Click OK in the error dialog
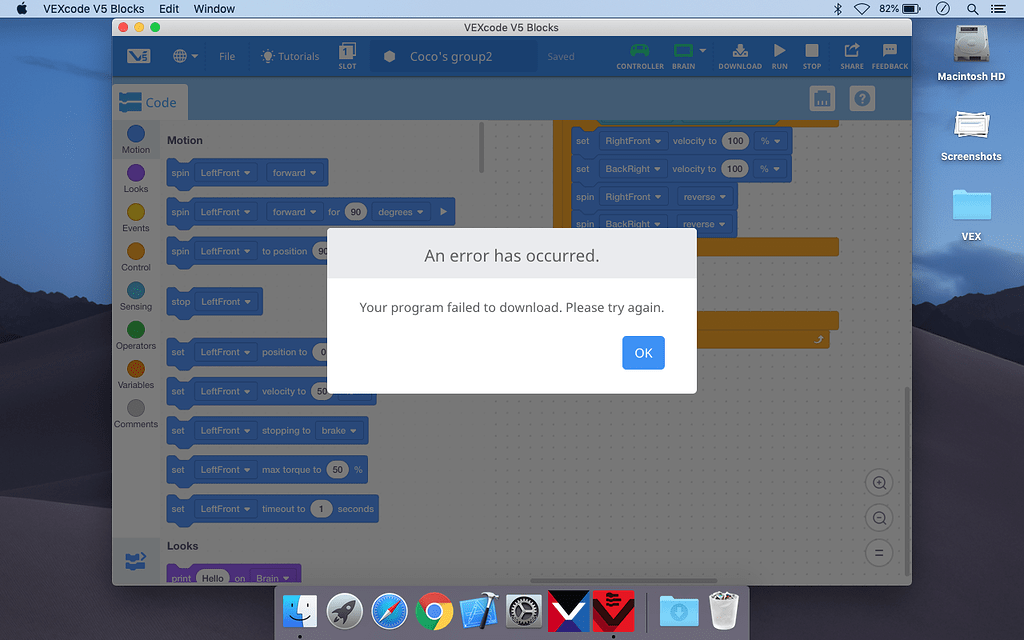The width and height of the screenshot is (1024, 640). tap(643, 353)
